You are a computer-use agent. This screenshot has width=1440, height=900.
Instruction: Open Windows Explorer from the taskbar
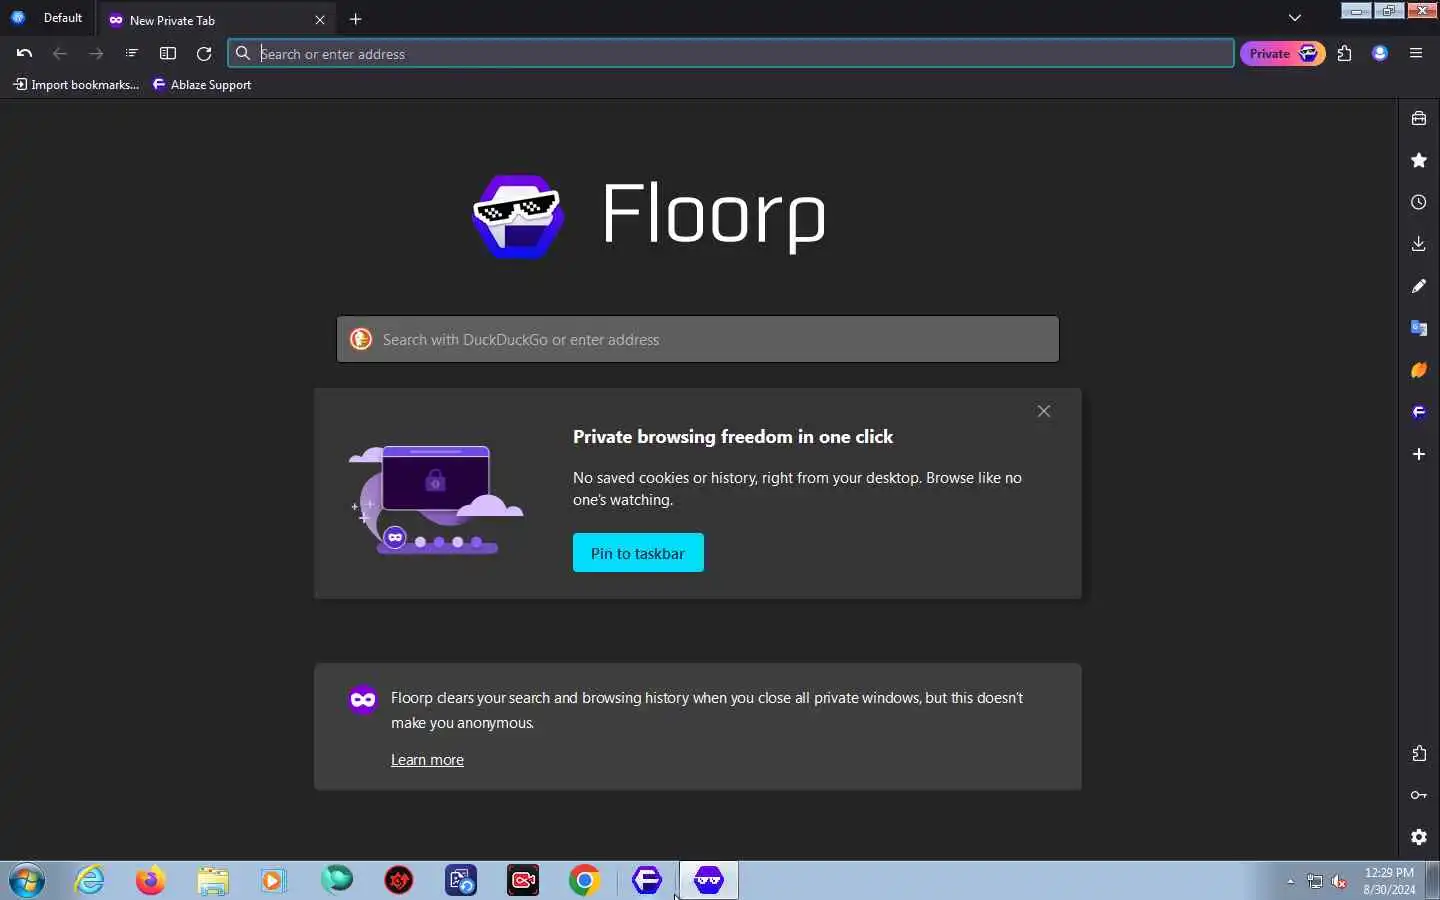click(x=212, y=881)
